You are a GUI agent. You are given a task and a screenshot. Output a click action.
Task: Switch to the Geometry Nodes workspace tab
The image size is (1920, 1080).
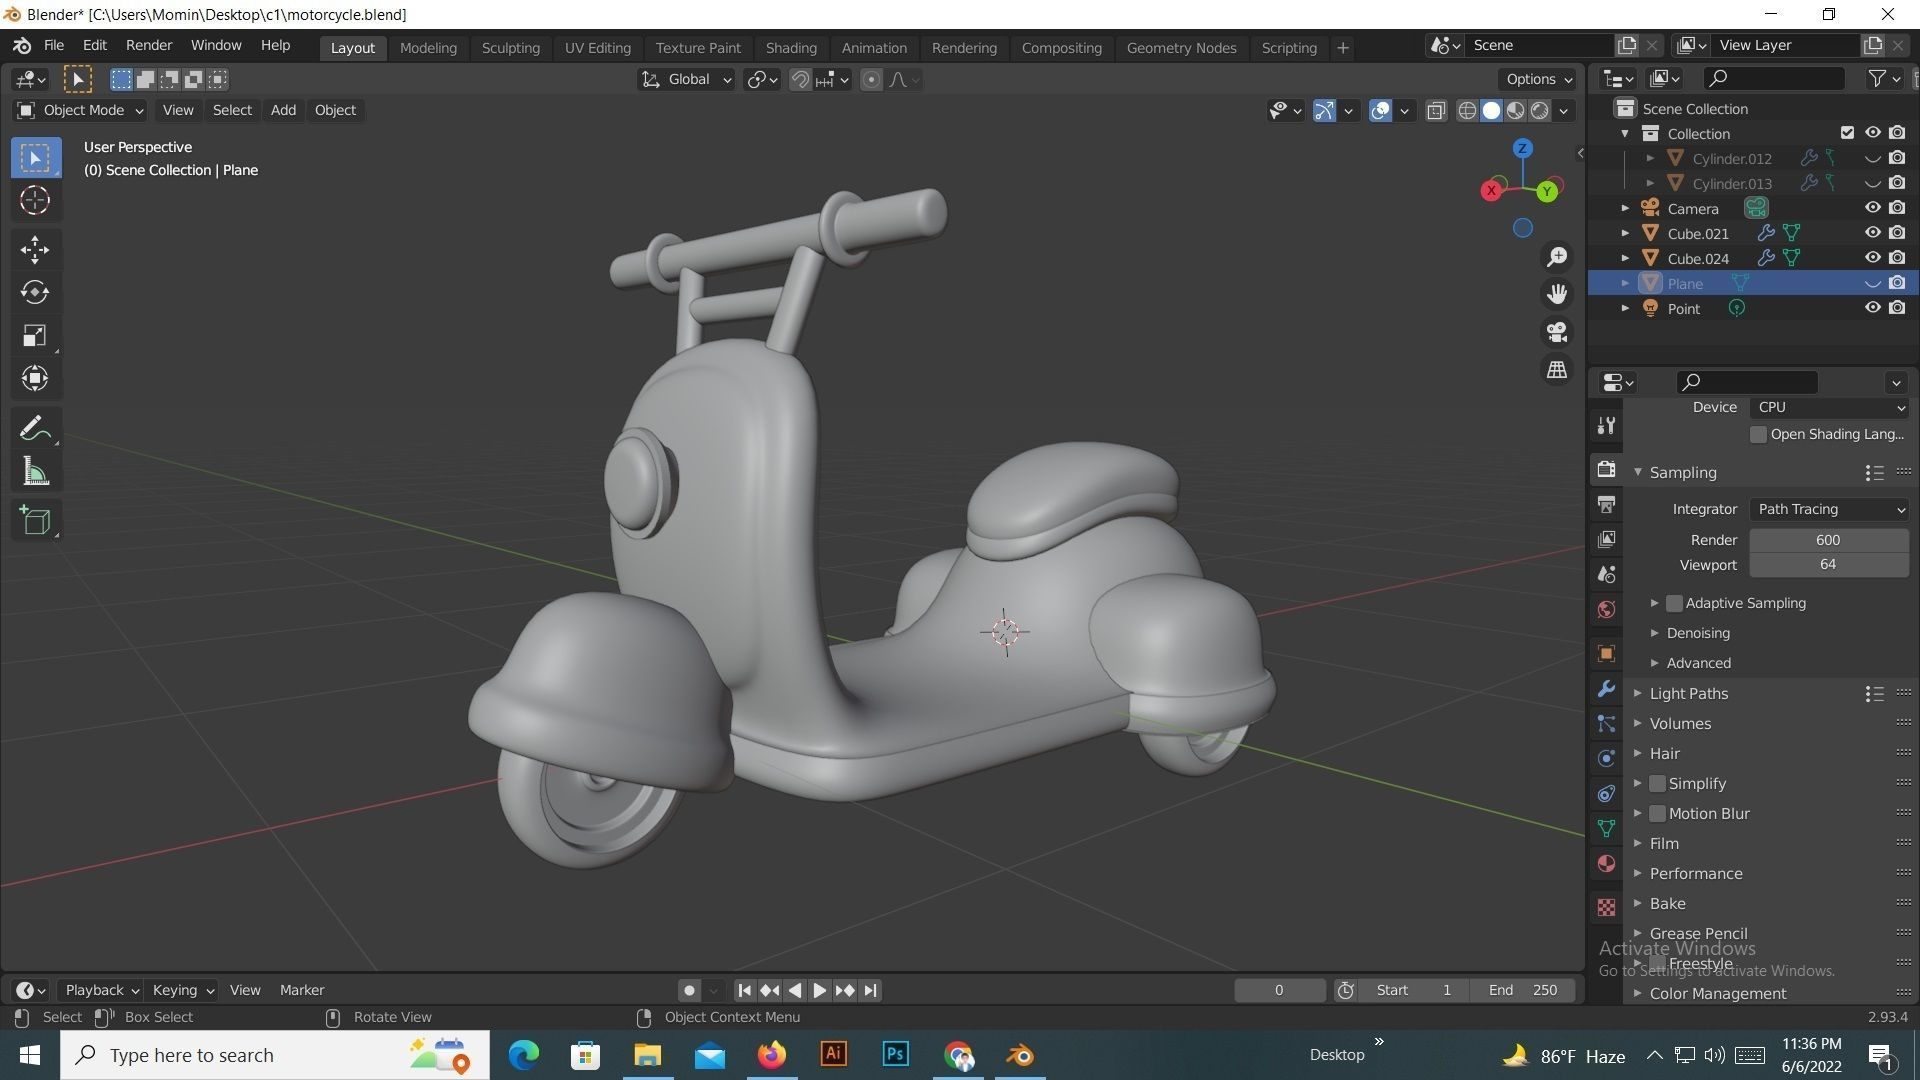(1181, 48)
